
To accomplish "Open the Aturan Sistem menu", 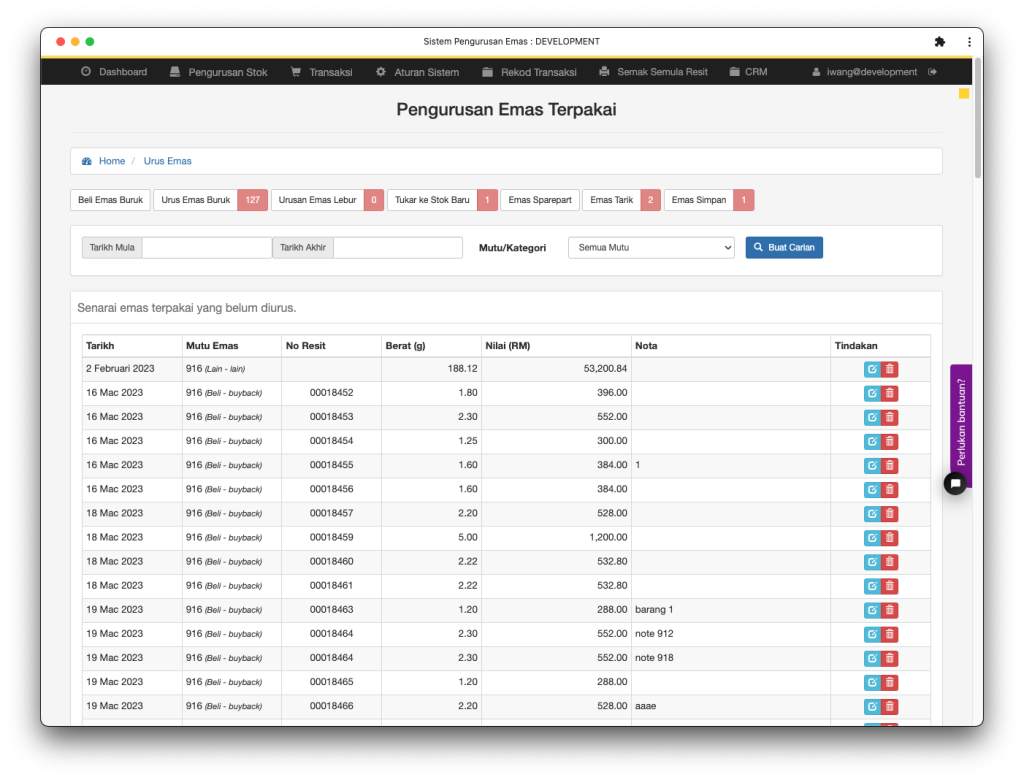I will point(417,72).
